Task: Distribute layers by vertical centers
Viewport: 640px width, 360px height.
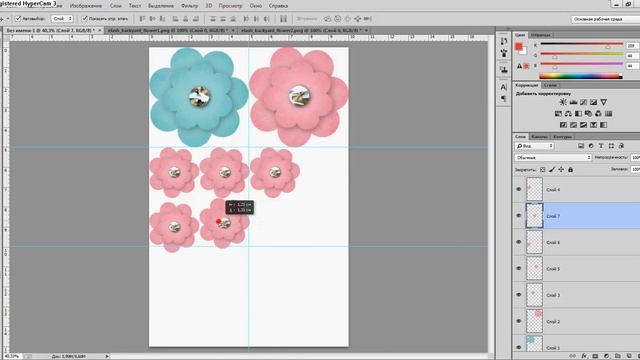Action: click(223, 19)
